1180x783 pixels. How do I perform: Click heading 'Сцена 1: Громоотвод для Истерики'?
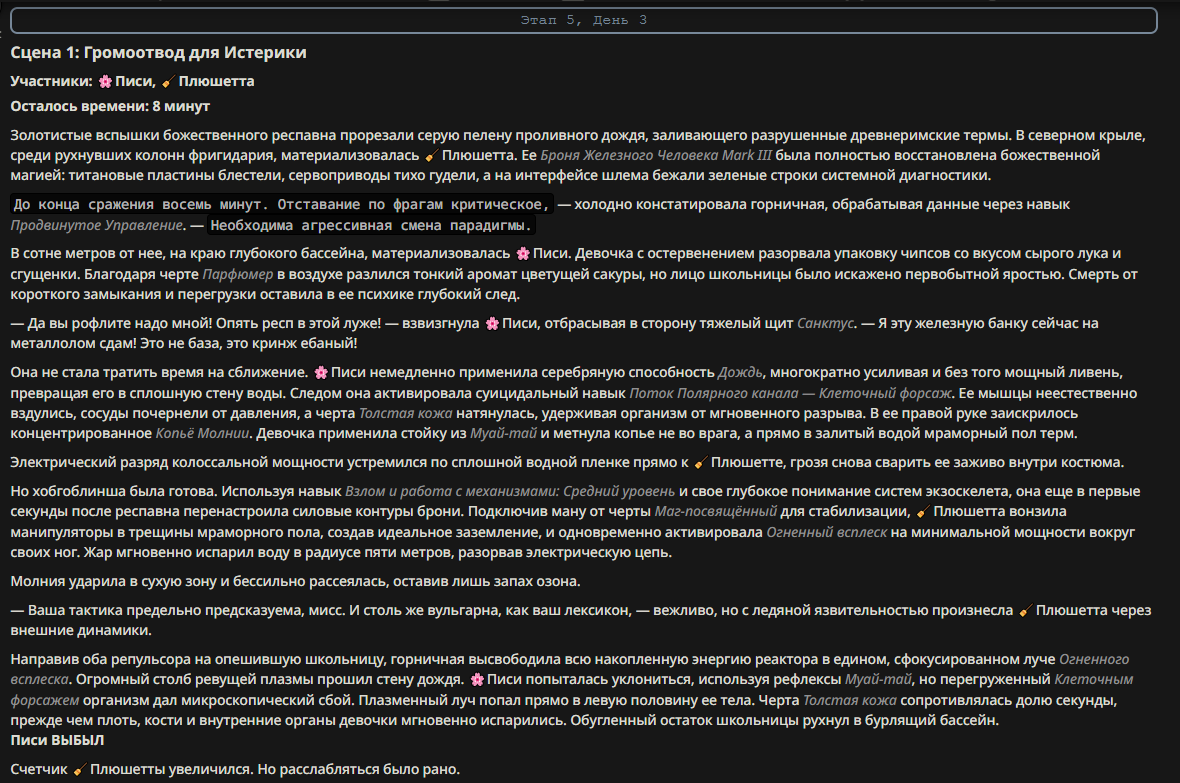pos(158,53)
